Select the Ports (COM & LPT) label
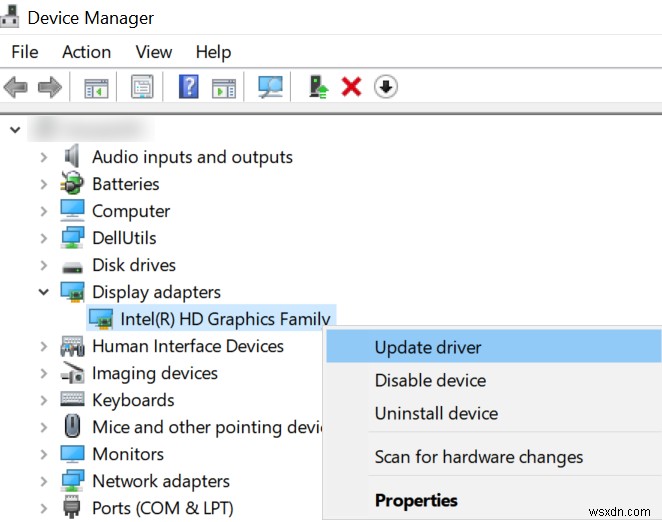 [x=163, y=508]
